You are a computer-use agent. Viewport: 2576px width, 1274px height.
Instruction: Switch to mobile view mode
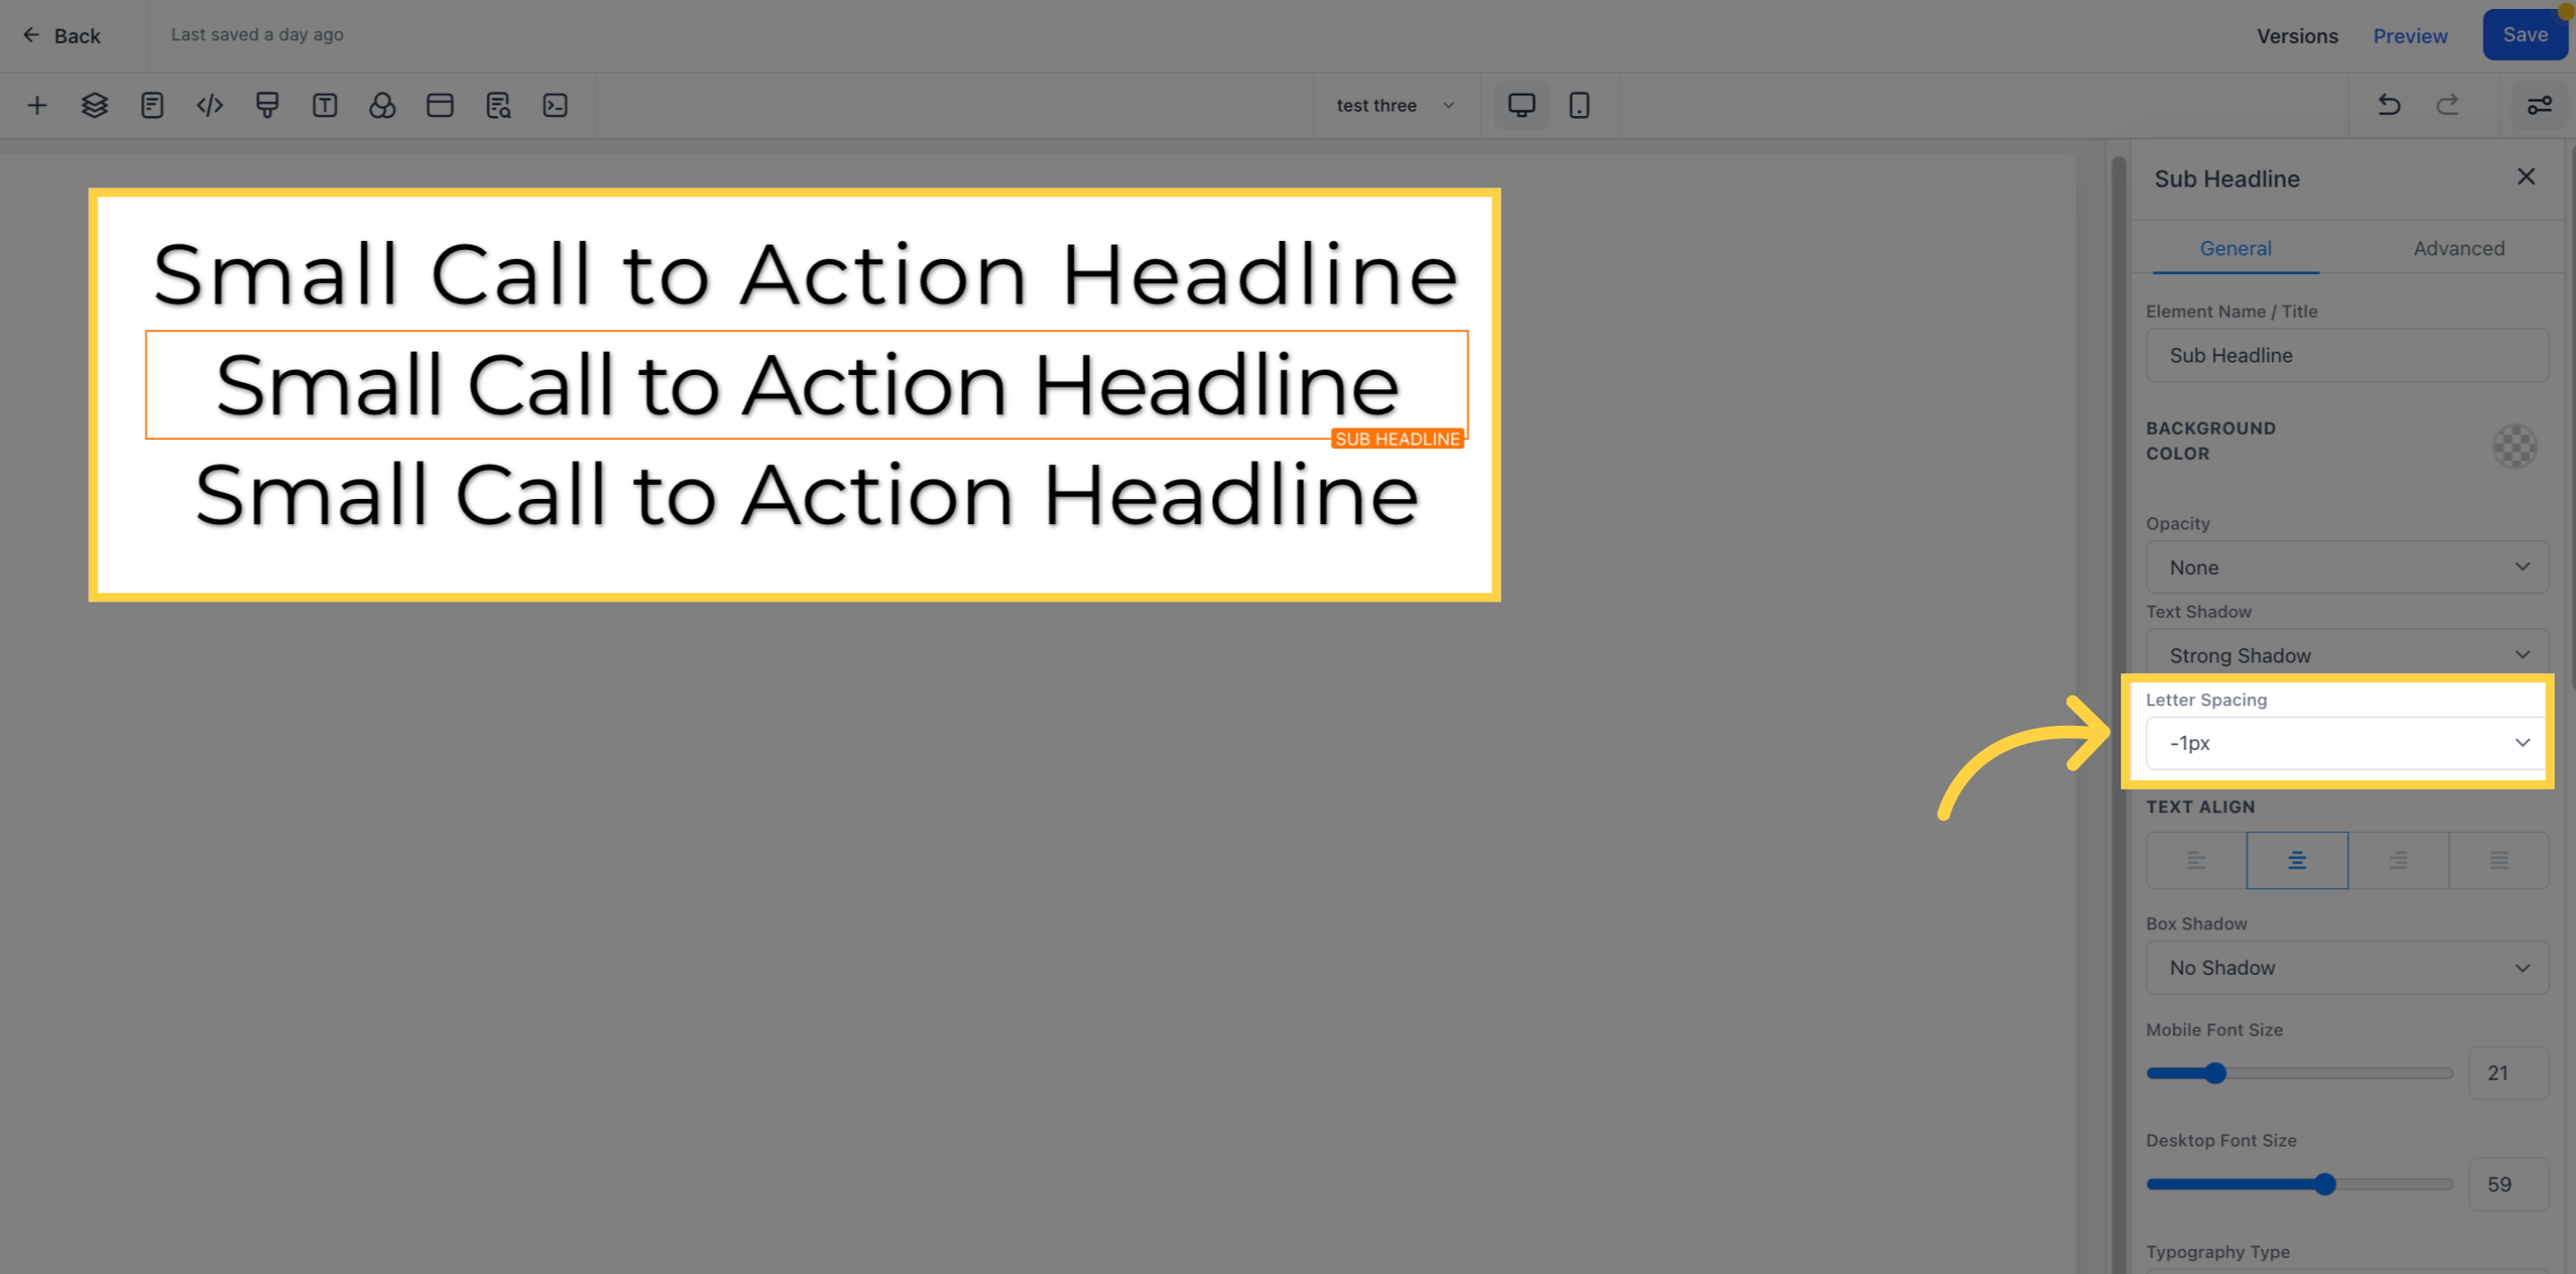coord(1578,105)
